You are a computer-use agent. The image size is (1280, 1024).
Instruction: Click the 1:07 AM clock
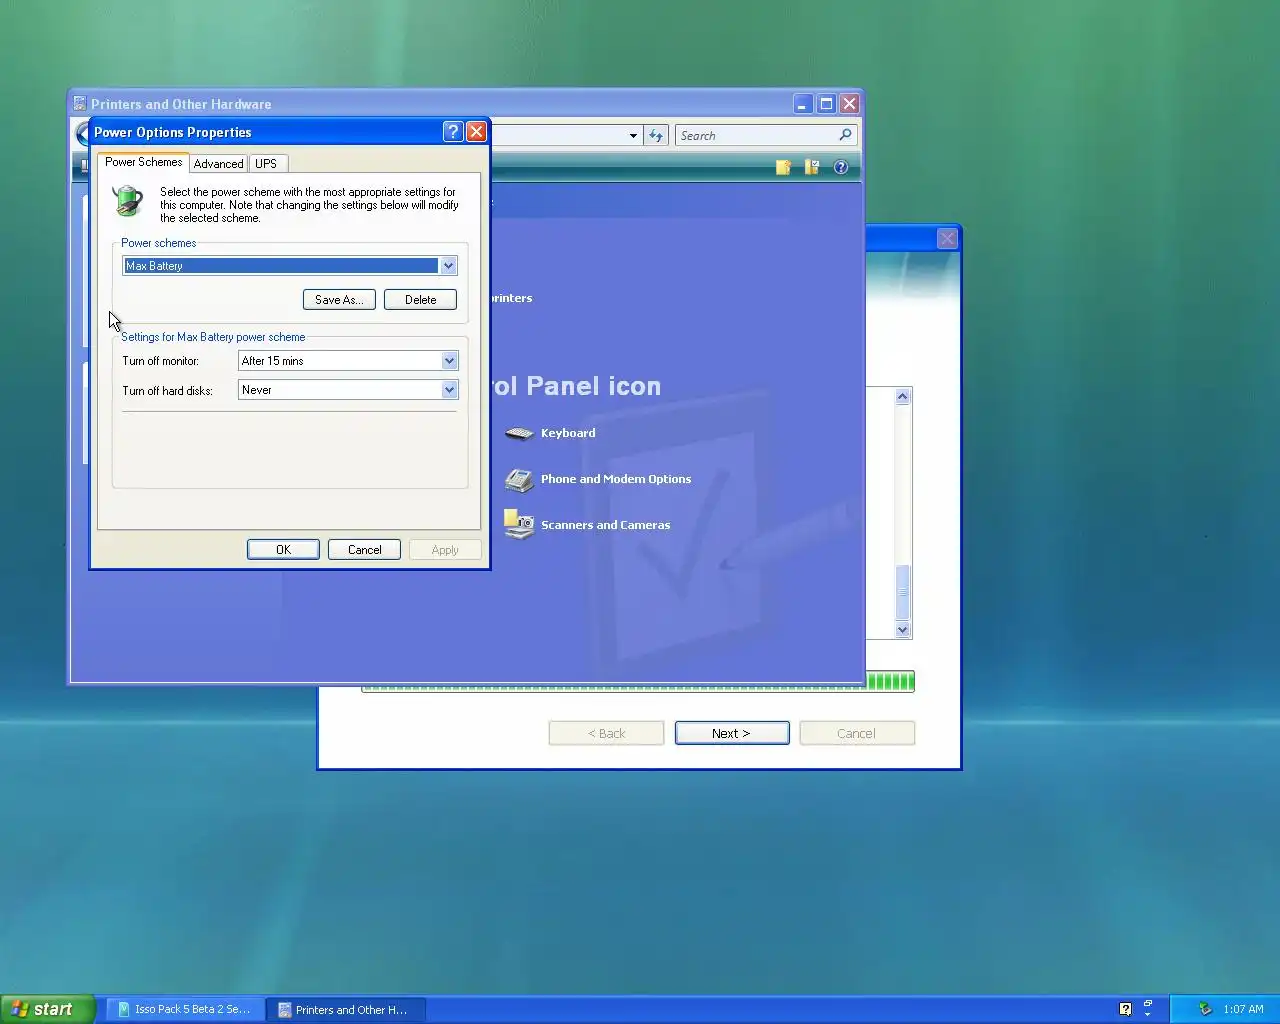coord(1243,1009)
